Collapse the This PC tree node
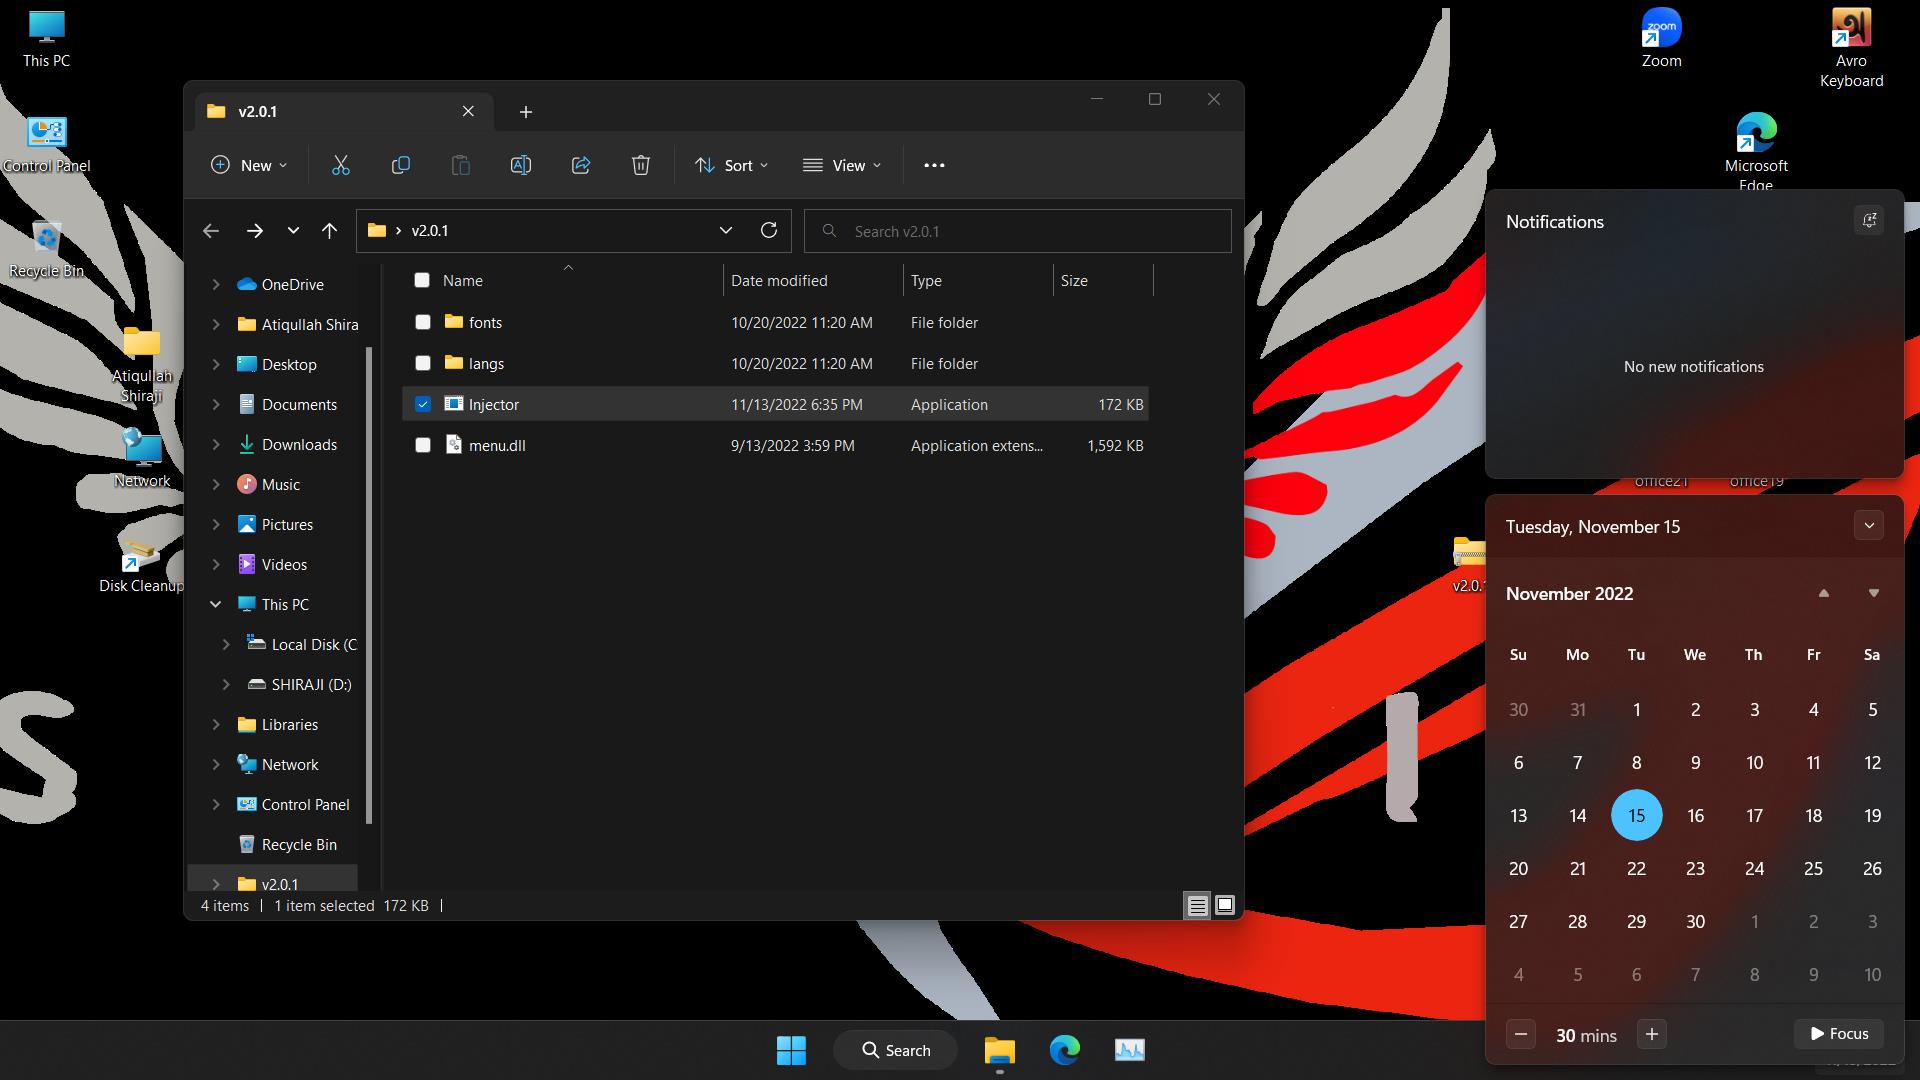The height and width of the screenshot is (1080, 1920). pyautogui.click(x=216, y=604)
